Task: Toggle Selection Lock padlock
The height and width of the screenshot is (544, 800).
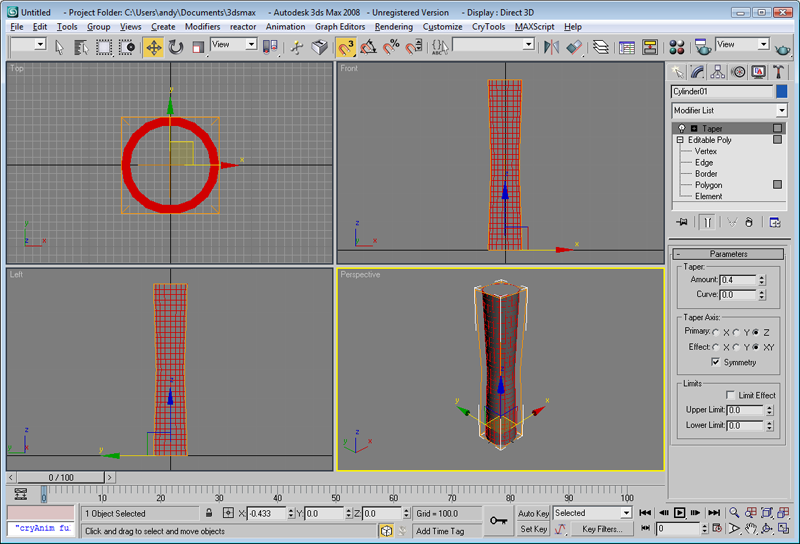Action: (209, 513)
